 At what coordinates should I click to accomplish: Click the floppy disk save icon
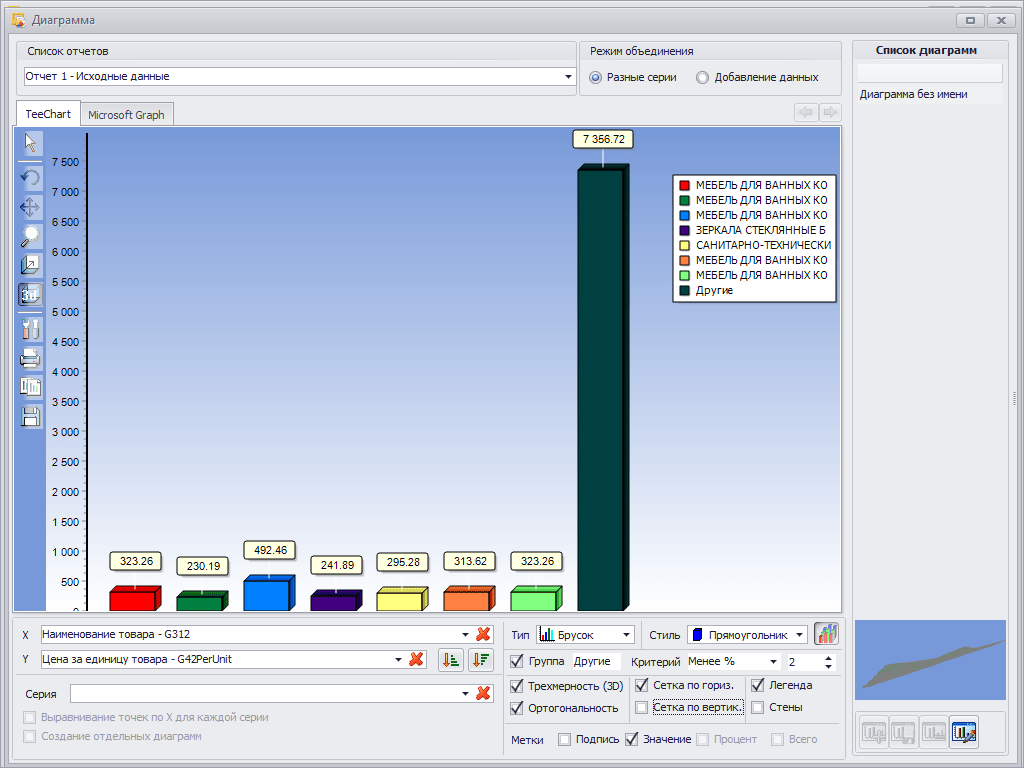(x=30, y=416)
